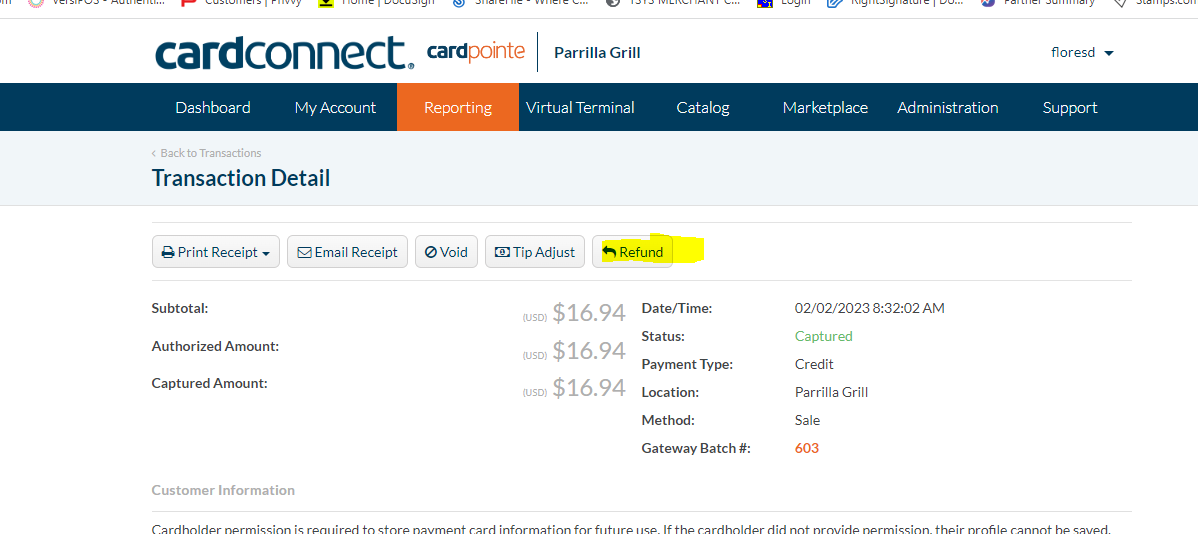This screenshot has width=1198, height=534.
Task: Open the Print Receipt dropdown
Action: pyautogui.click(x=215, y=251)
